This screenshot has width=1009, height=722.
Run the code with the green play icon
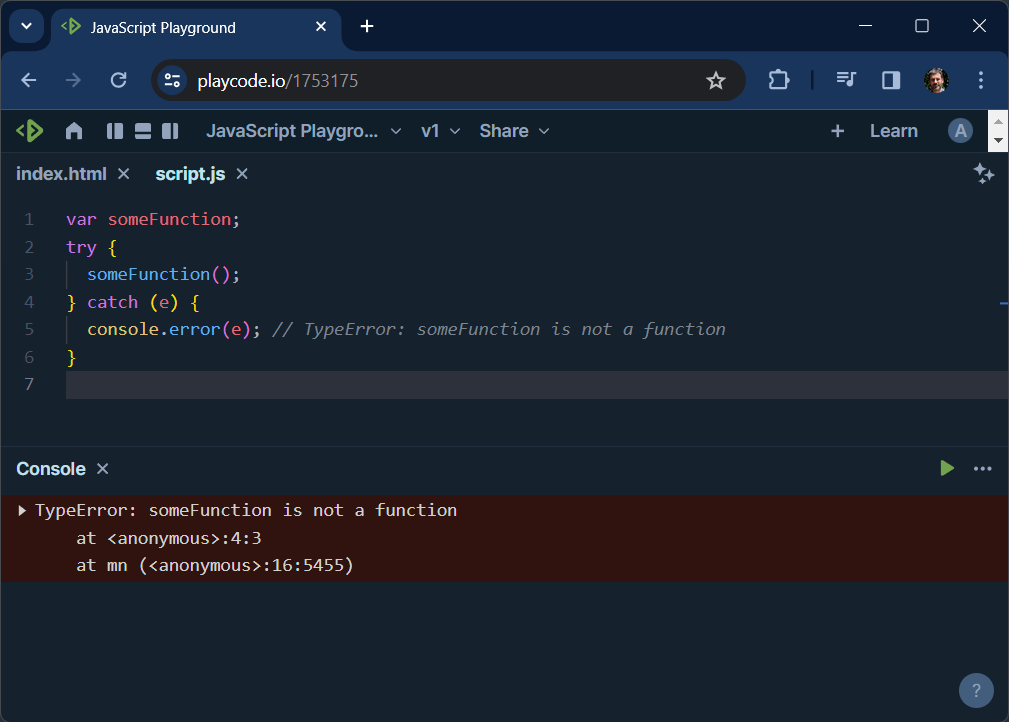tap(946, 468)
